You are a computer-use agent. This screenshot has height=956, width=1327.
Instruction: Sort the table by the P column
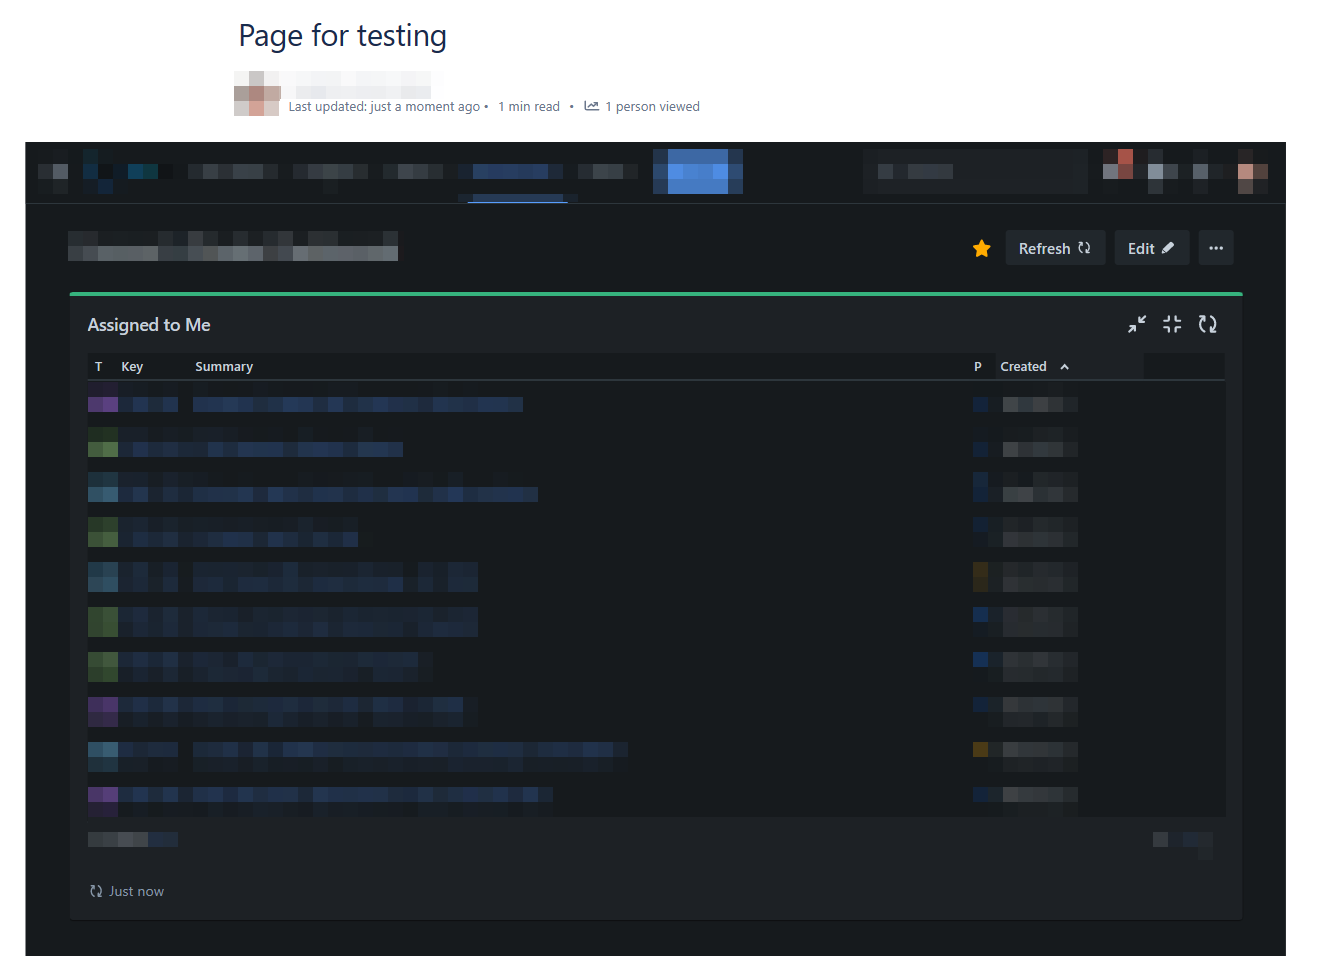click(977, 366)
